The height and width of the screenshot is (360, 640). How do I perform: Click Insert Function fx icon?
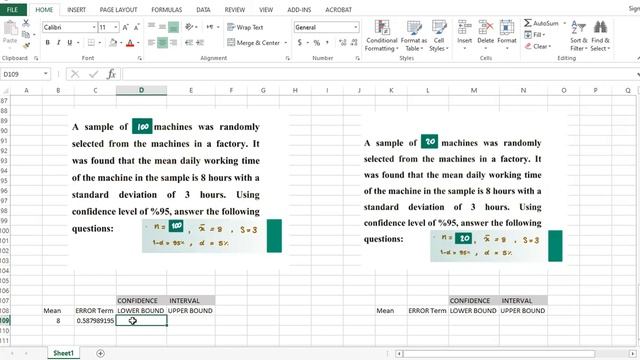111,74
